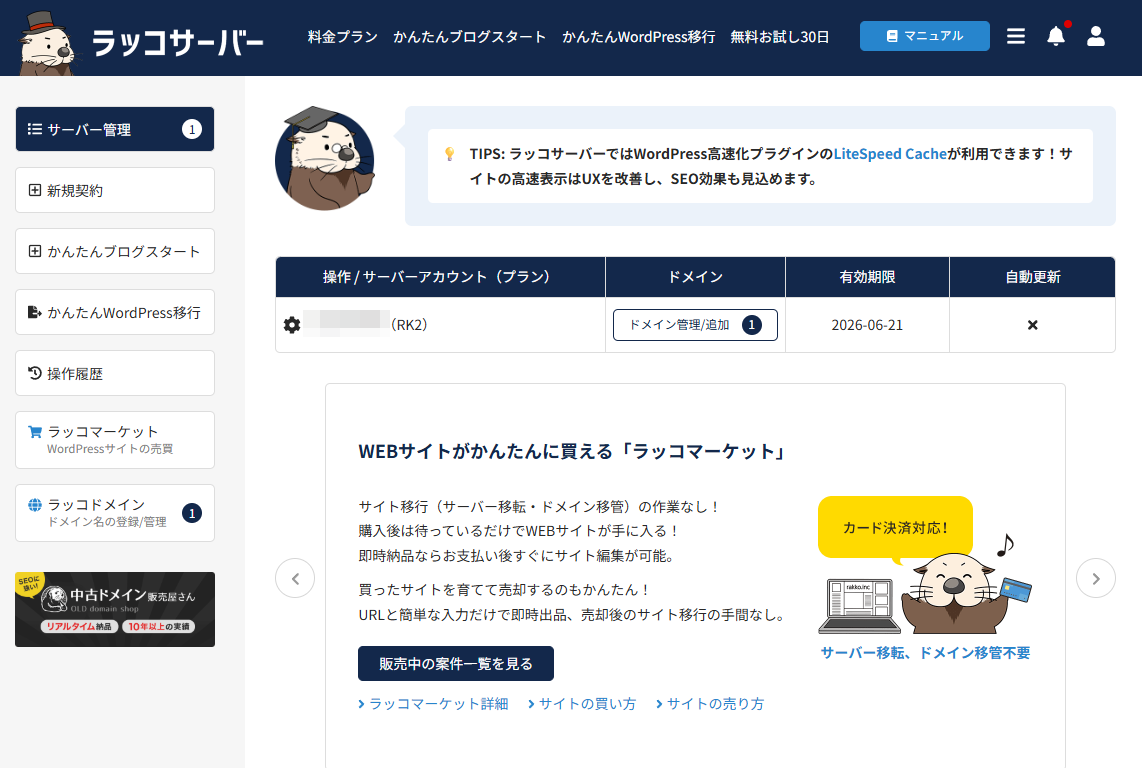Open サーバー管理 in the sidebar
Viewport: 1142px width, 768px height.
tap(115, 129)
